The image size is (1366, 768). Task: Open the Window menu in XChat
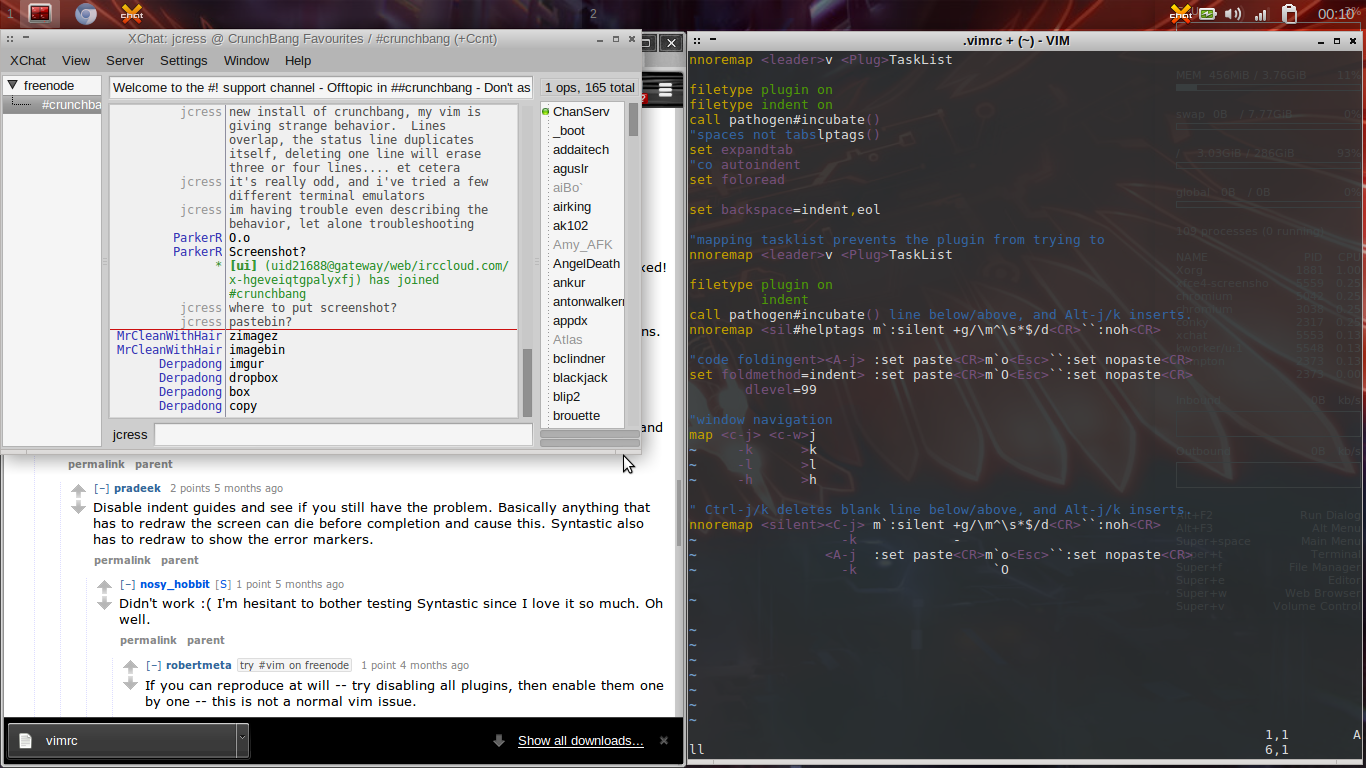tap(246, 61)
